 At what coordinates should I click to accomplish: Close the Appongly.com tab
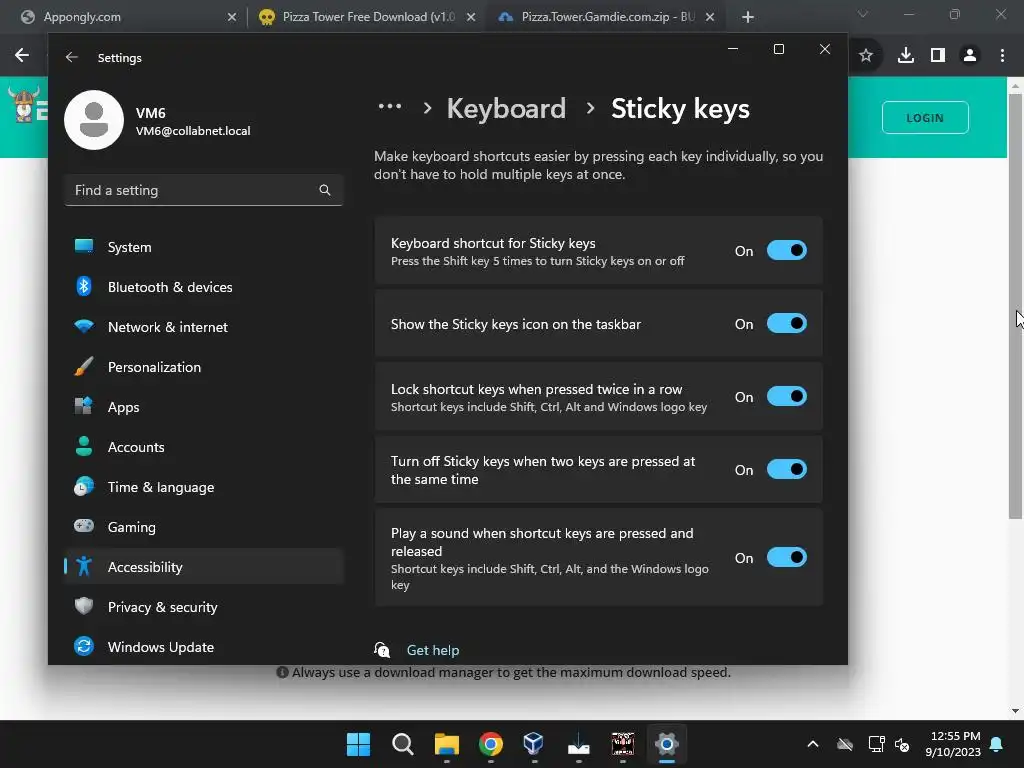coord(232,17)
